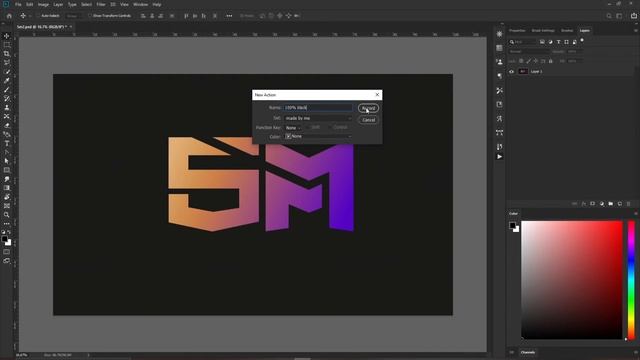Switch to the Brush Settings tab
The image size is (640, 360).
tap(543, 31)
